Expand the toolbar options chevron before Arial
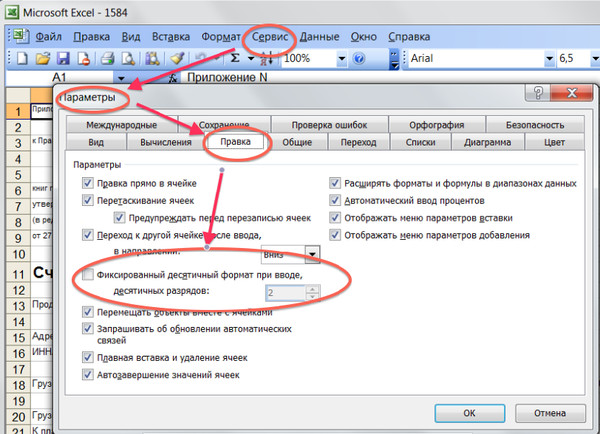The width and height of the screenshot is (600, 434). pyautogui.click(x=395, y=59)
